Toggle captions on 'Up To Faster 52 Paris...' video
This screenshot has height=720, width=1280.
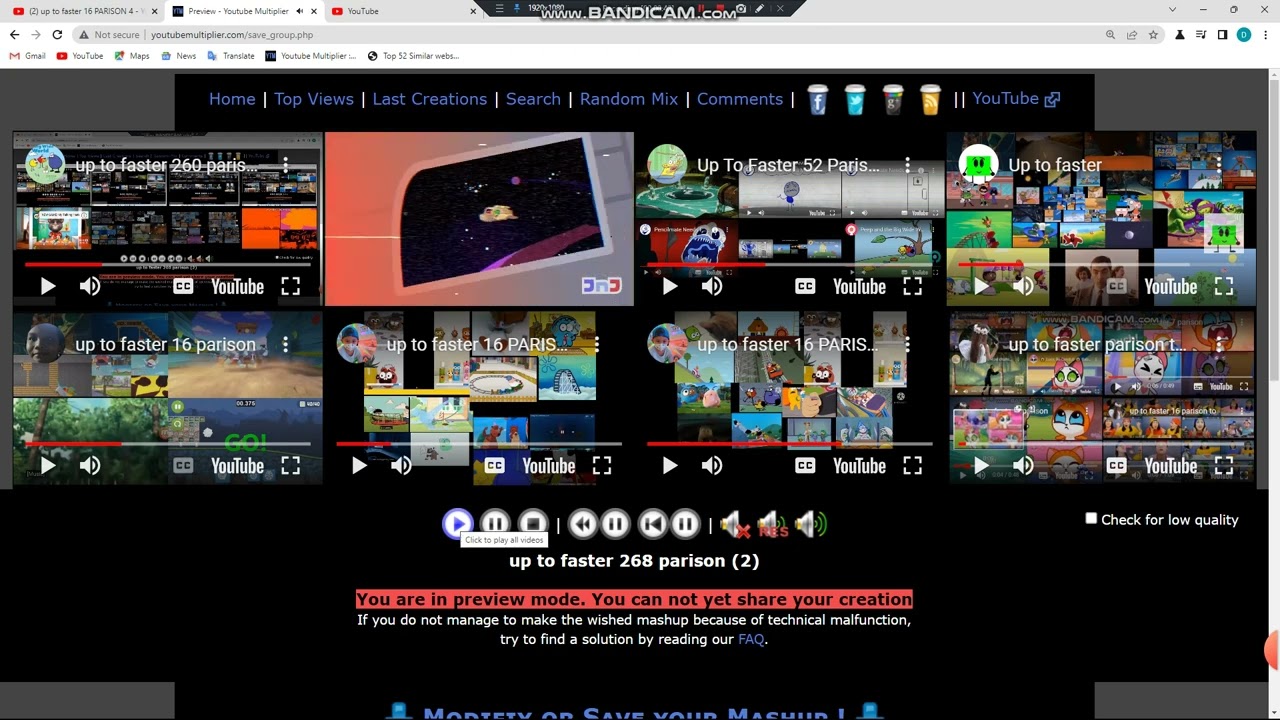pyautogui.click(x=805, y=287)
